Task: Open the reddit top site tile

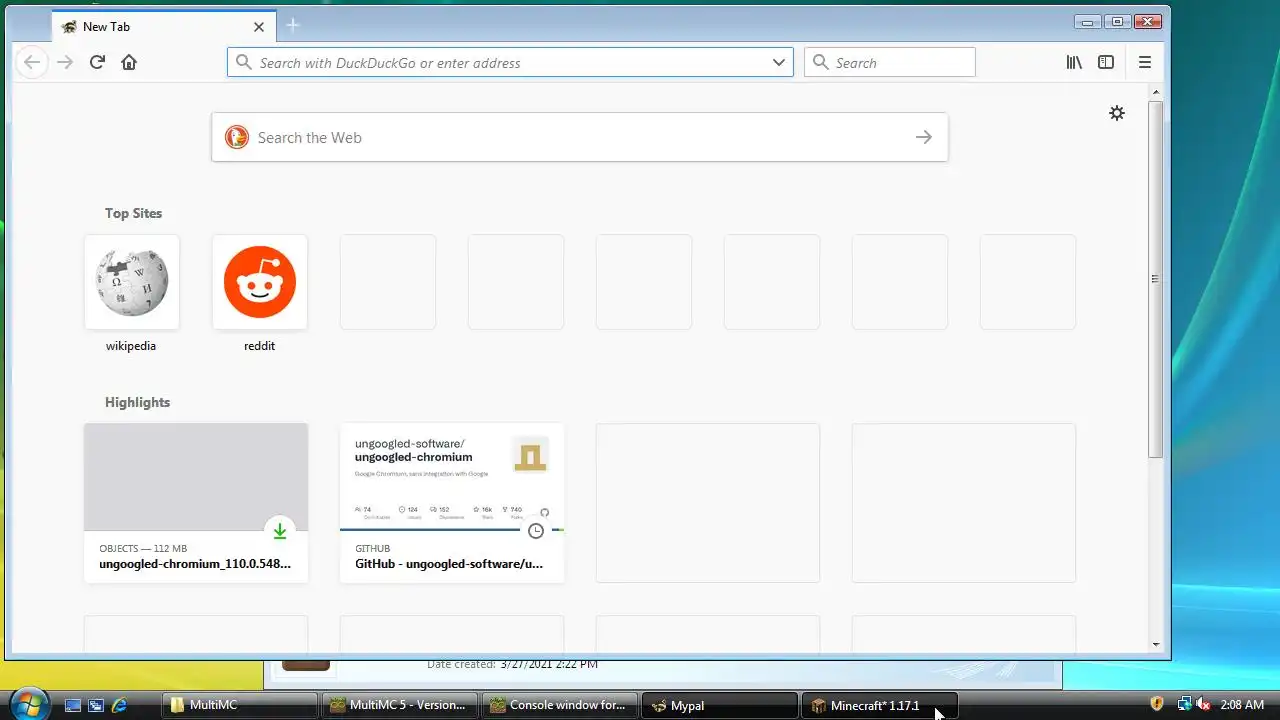Action: pos(260,282)
